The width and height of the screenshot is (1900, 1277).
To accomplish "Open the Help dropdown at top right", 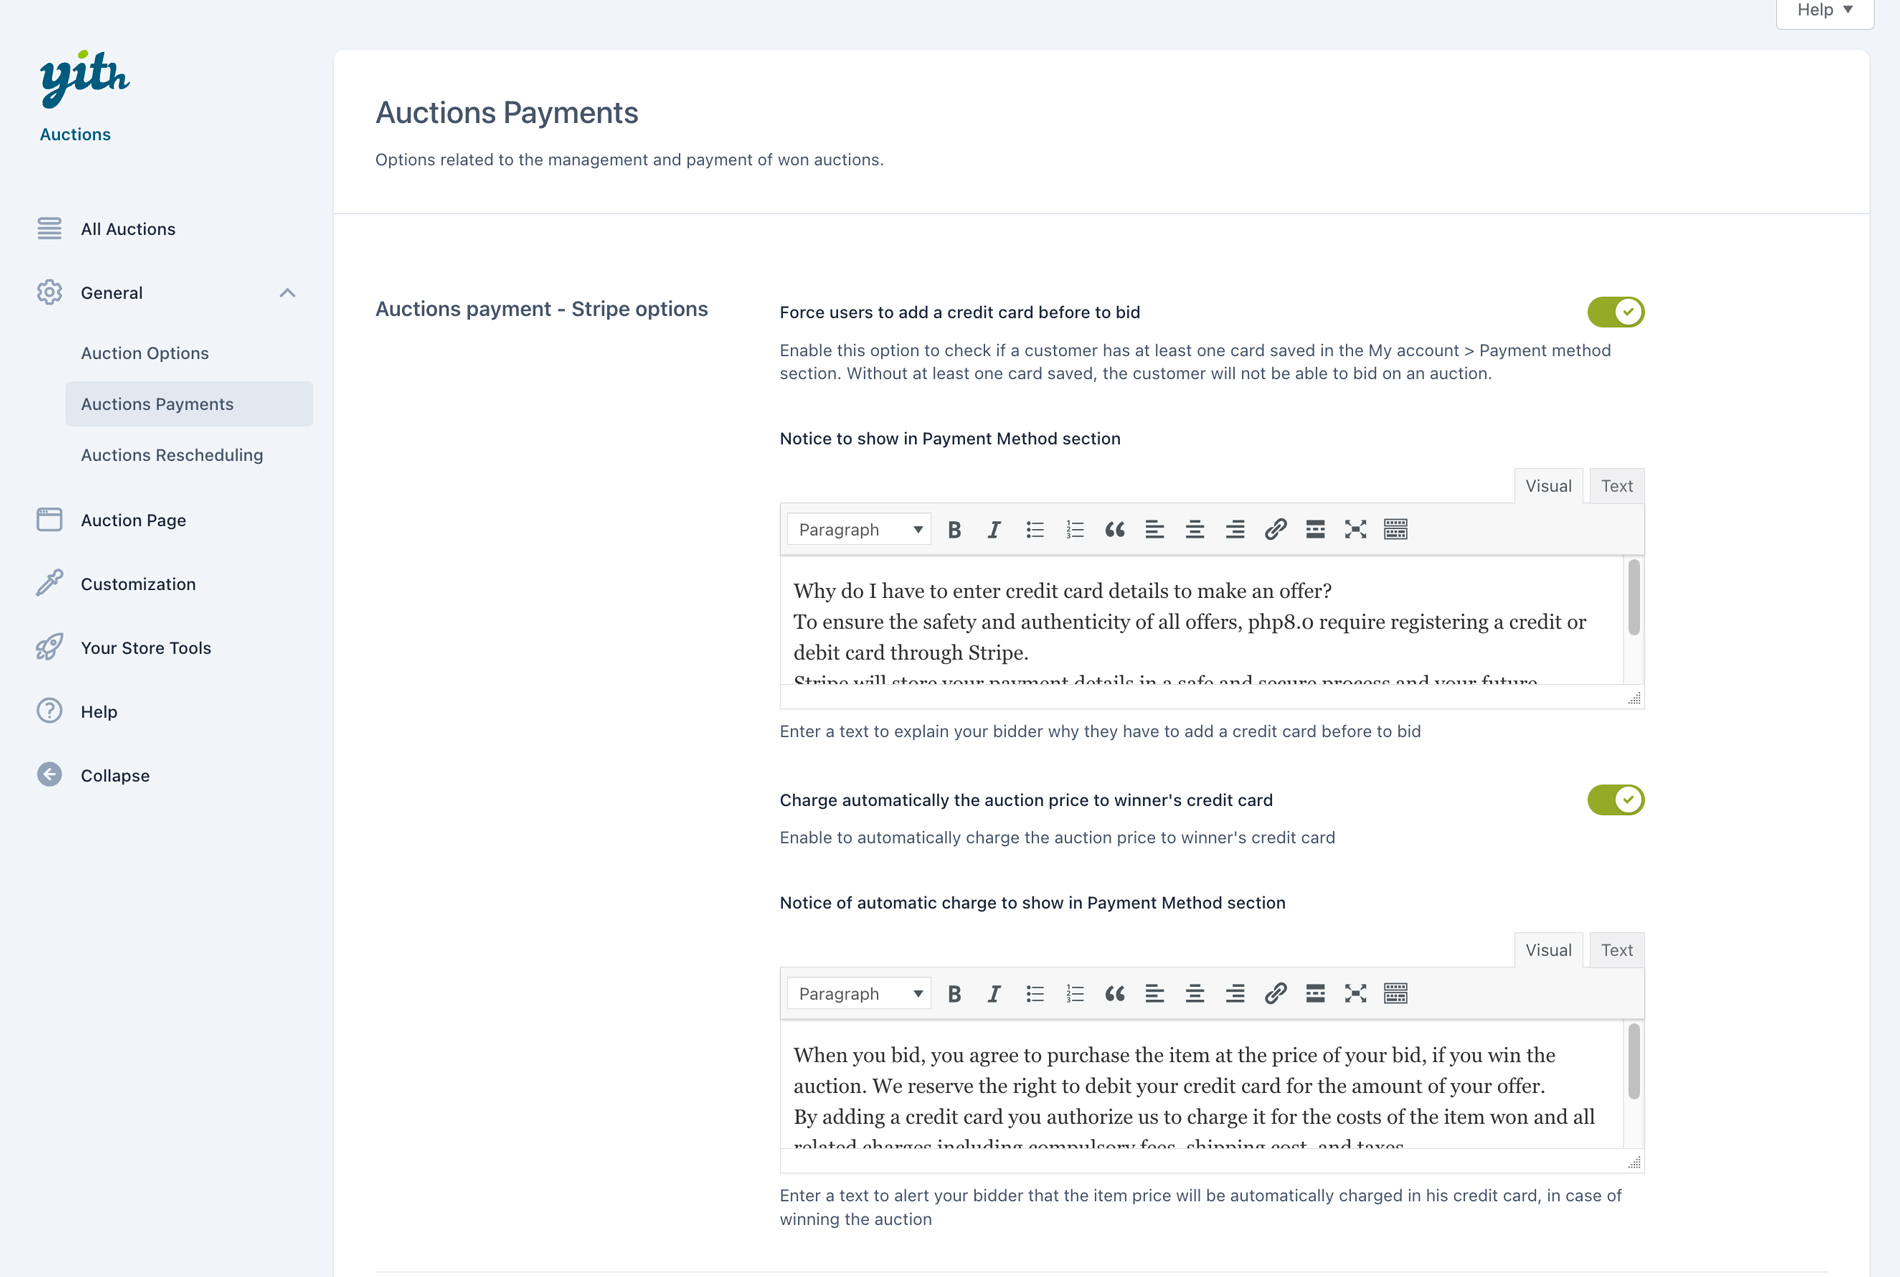I will 1824,10.
